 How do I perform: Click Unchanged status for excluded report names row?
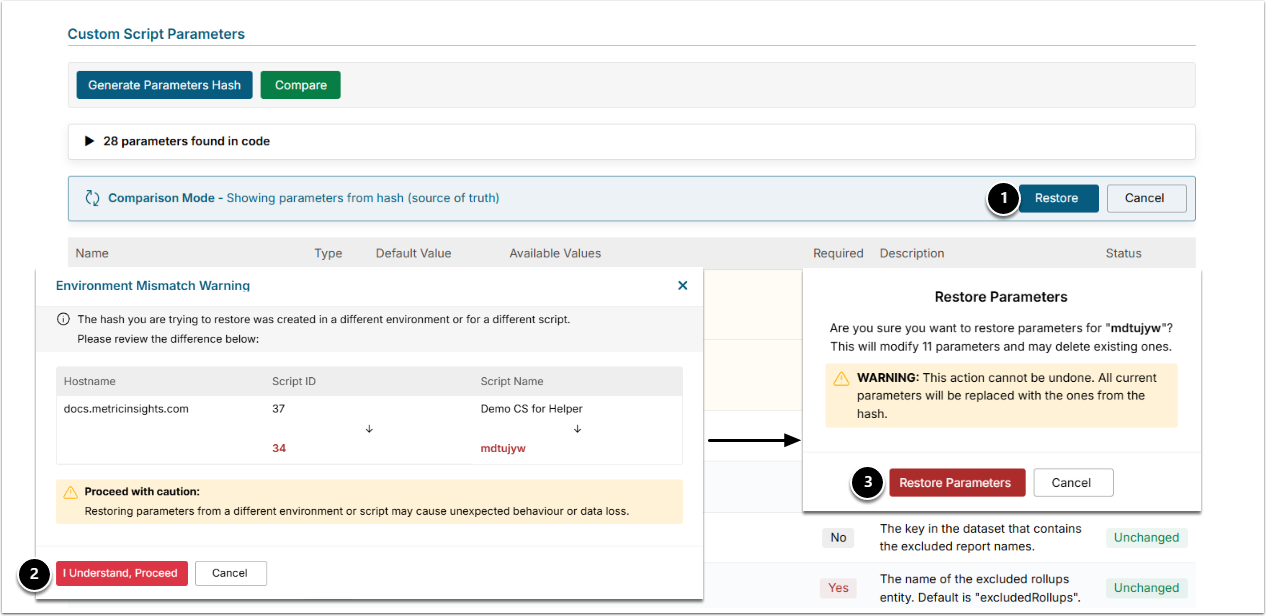[x=1146, y=538]
